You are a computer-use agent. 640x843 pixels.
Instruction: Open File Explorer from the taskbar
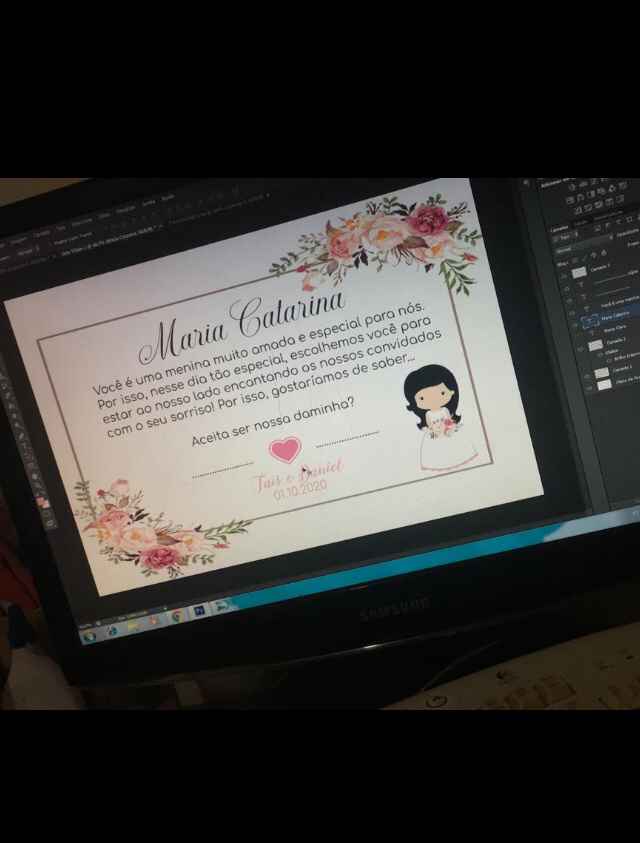(134, 625)
